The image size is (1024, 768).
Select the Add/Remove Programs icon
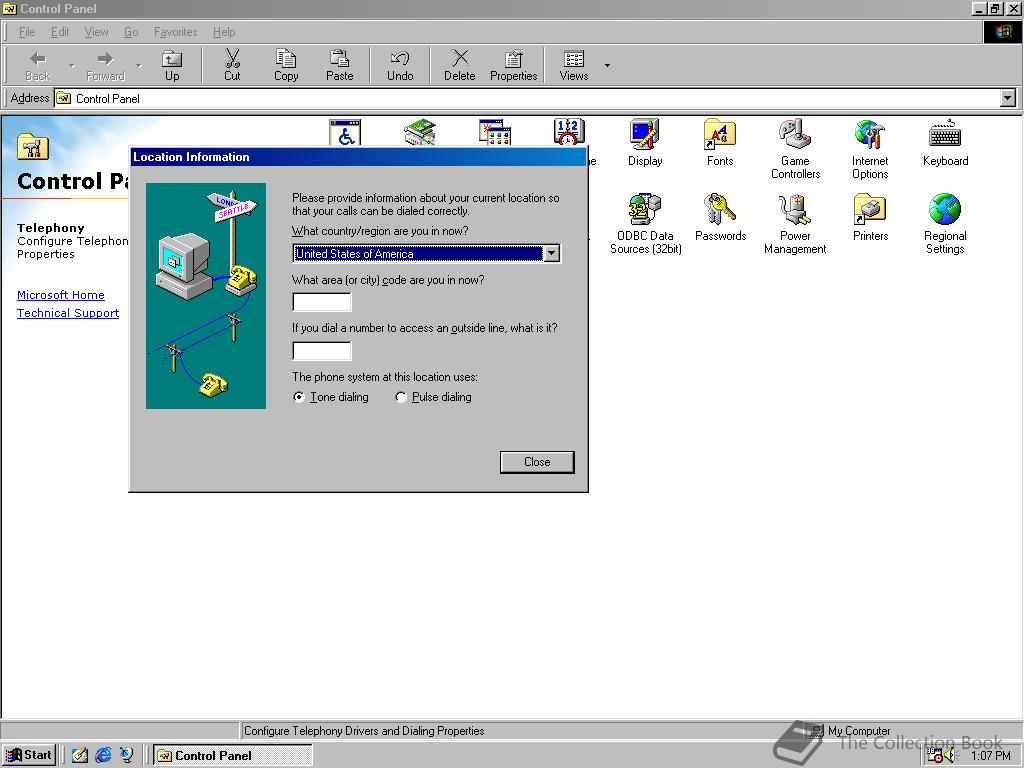(494, 133)
